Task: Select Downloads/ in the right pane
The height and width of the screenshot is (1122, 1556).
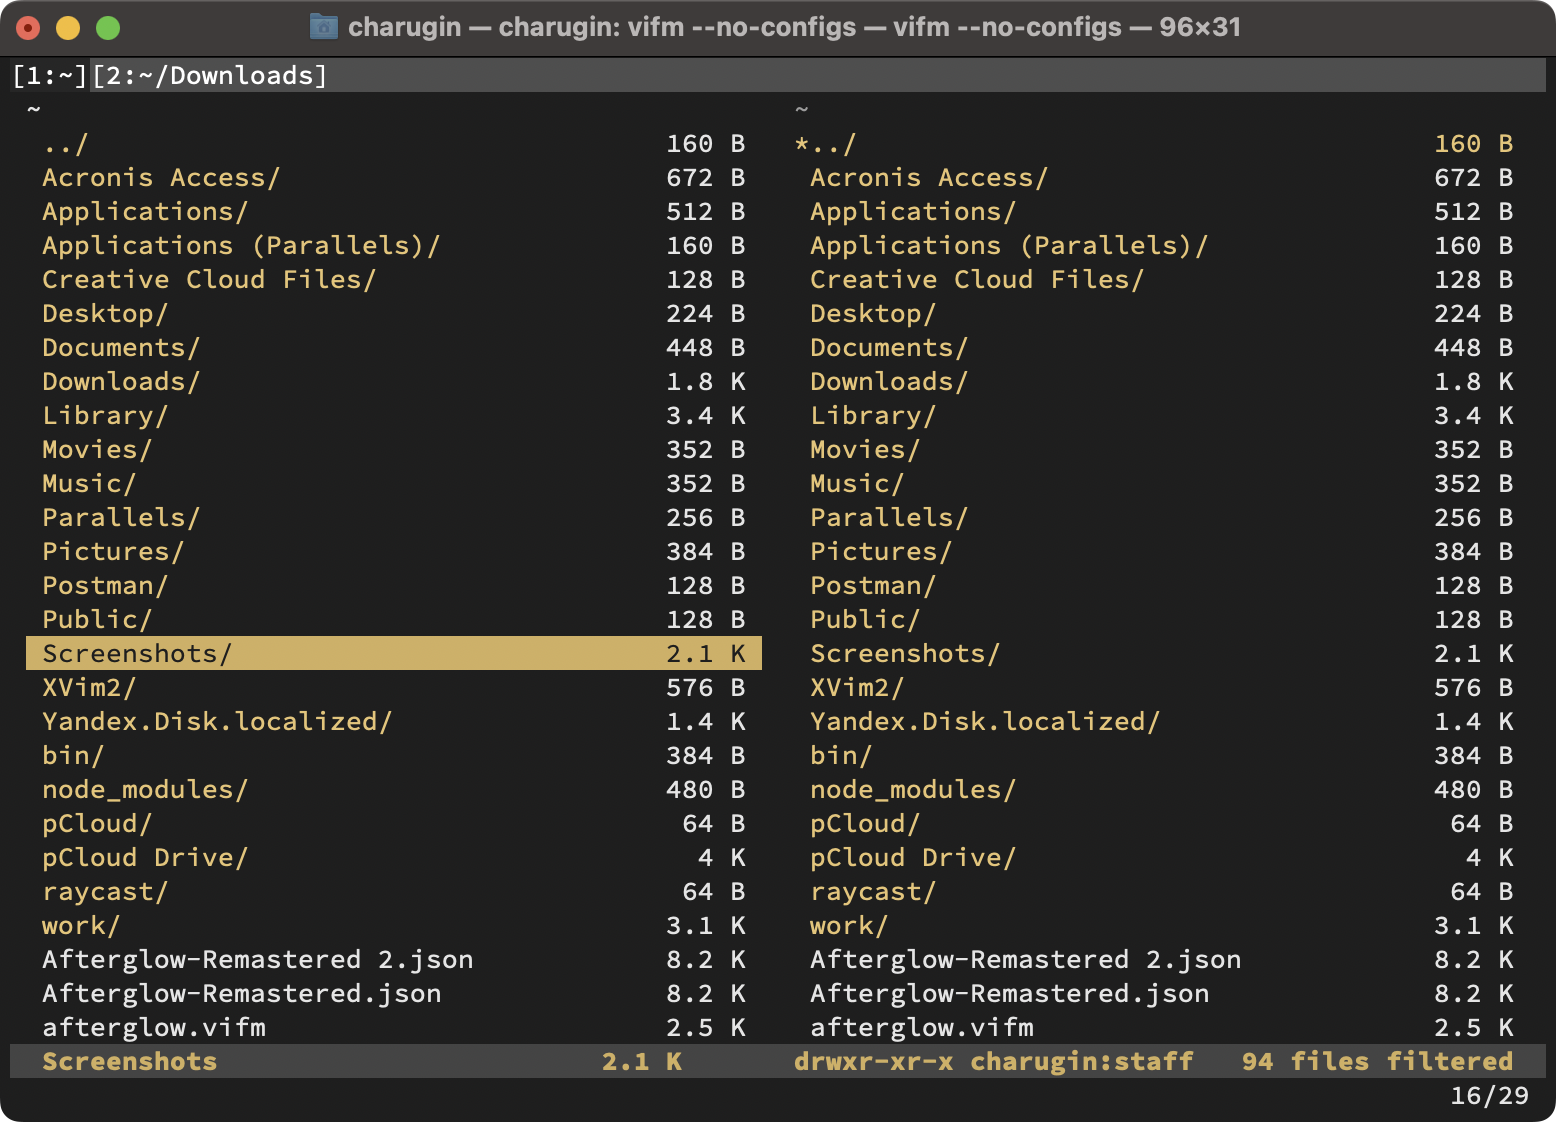Action: coord(1162,381)
